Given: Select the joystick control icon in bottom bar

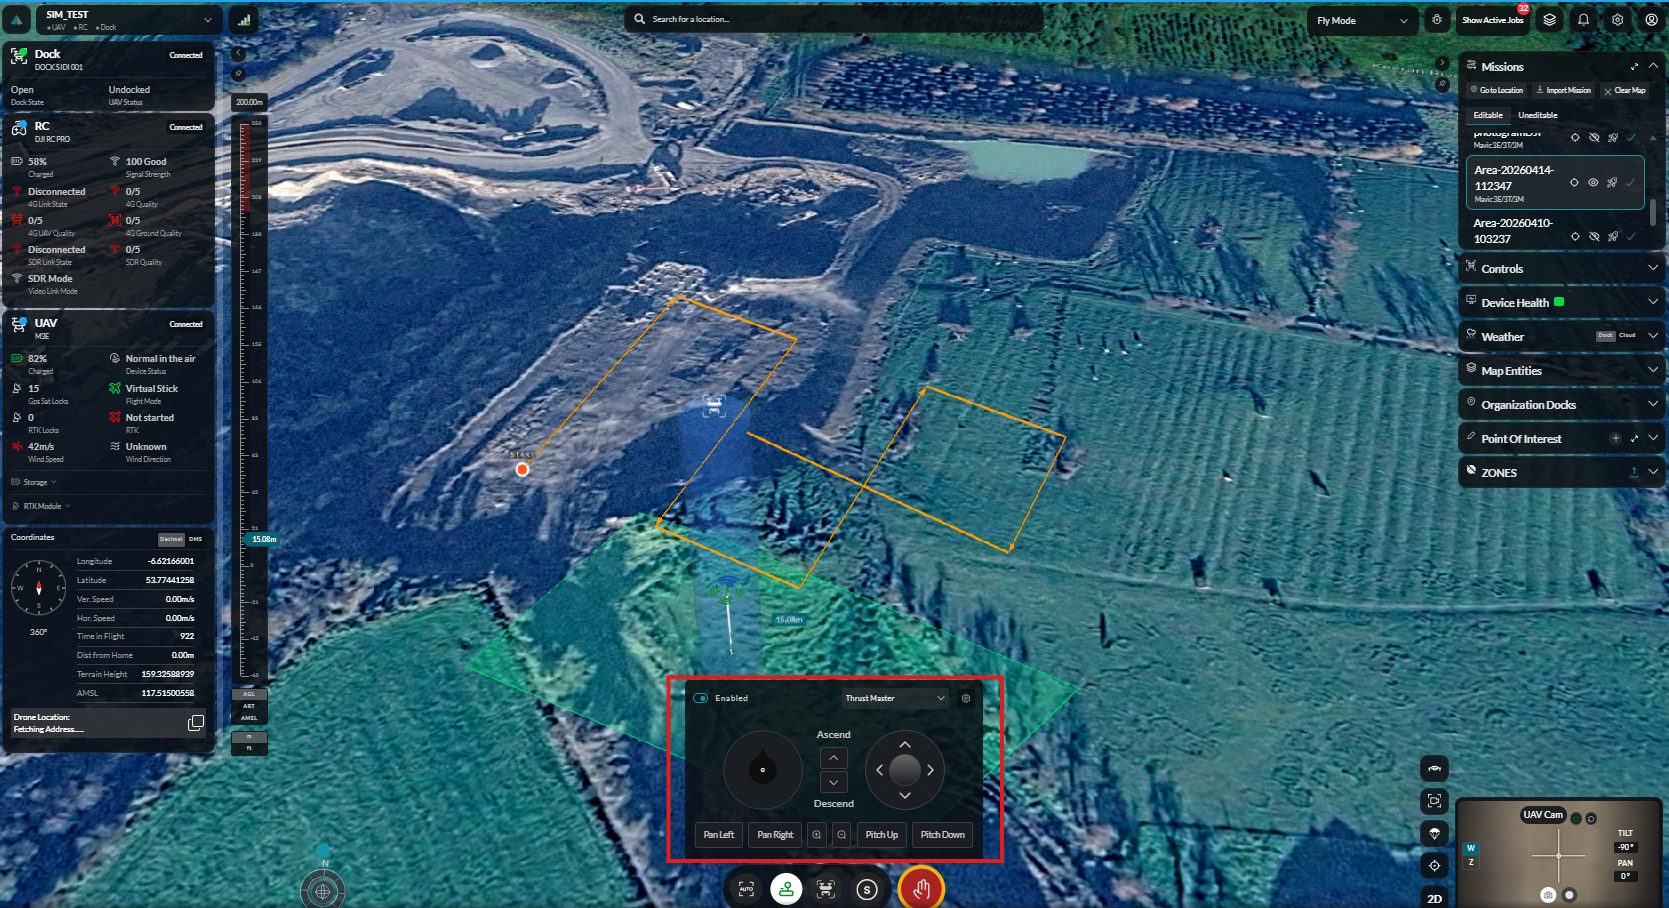Looking at the screenshot, I should click(x=787, y=889).
